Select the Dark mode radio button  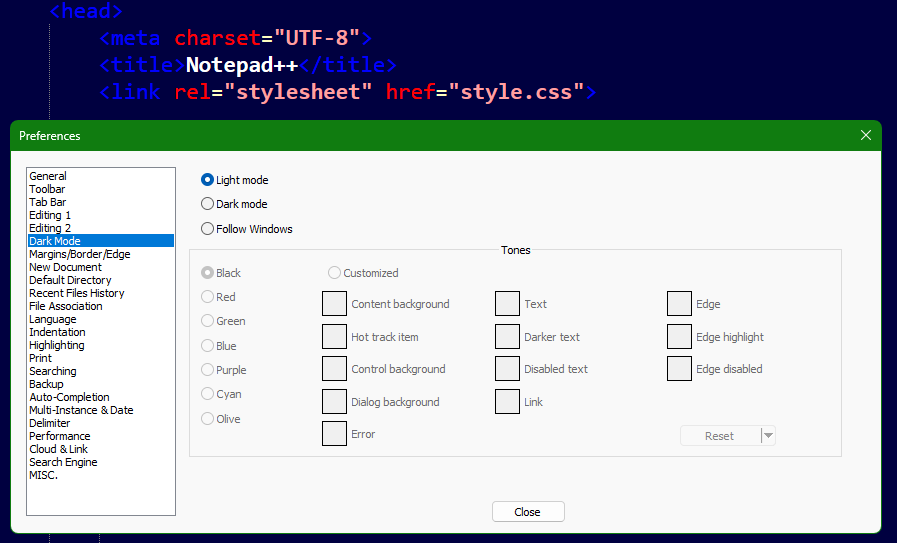(x=208, y=204)
